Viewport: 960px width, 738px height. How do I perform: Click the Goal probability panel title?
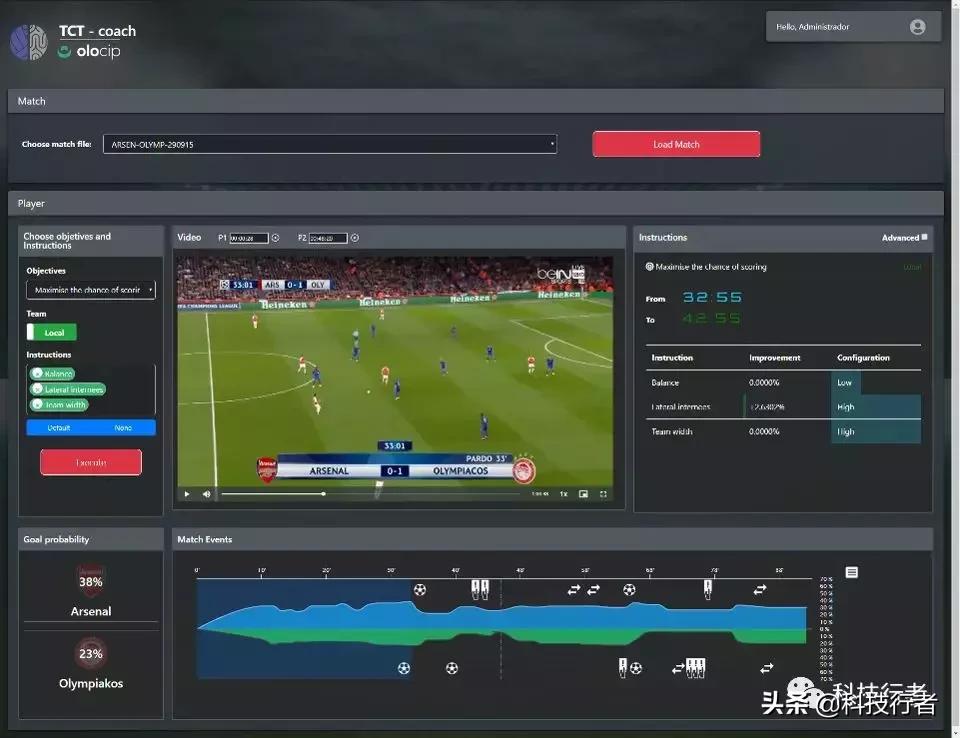pyautogui.click(x=56, y=540)
